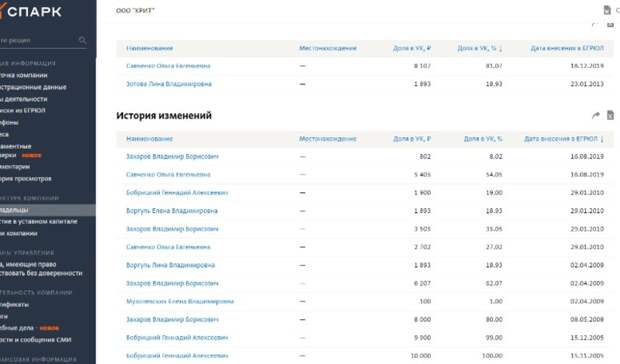Sort history by Дата внесения в ЕГРЮЛ
Image resolution: width=620 pixels, height=364 pixels.
(563, 139)
